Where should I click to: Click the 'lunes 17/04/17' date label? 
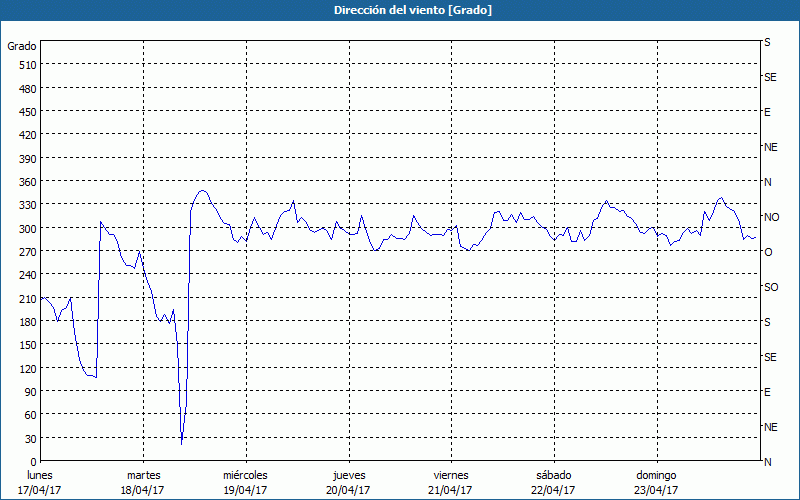point(39,483)
